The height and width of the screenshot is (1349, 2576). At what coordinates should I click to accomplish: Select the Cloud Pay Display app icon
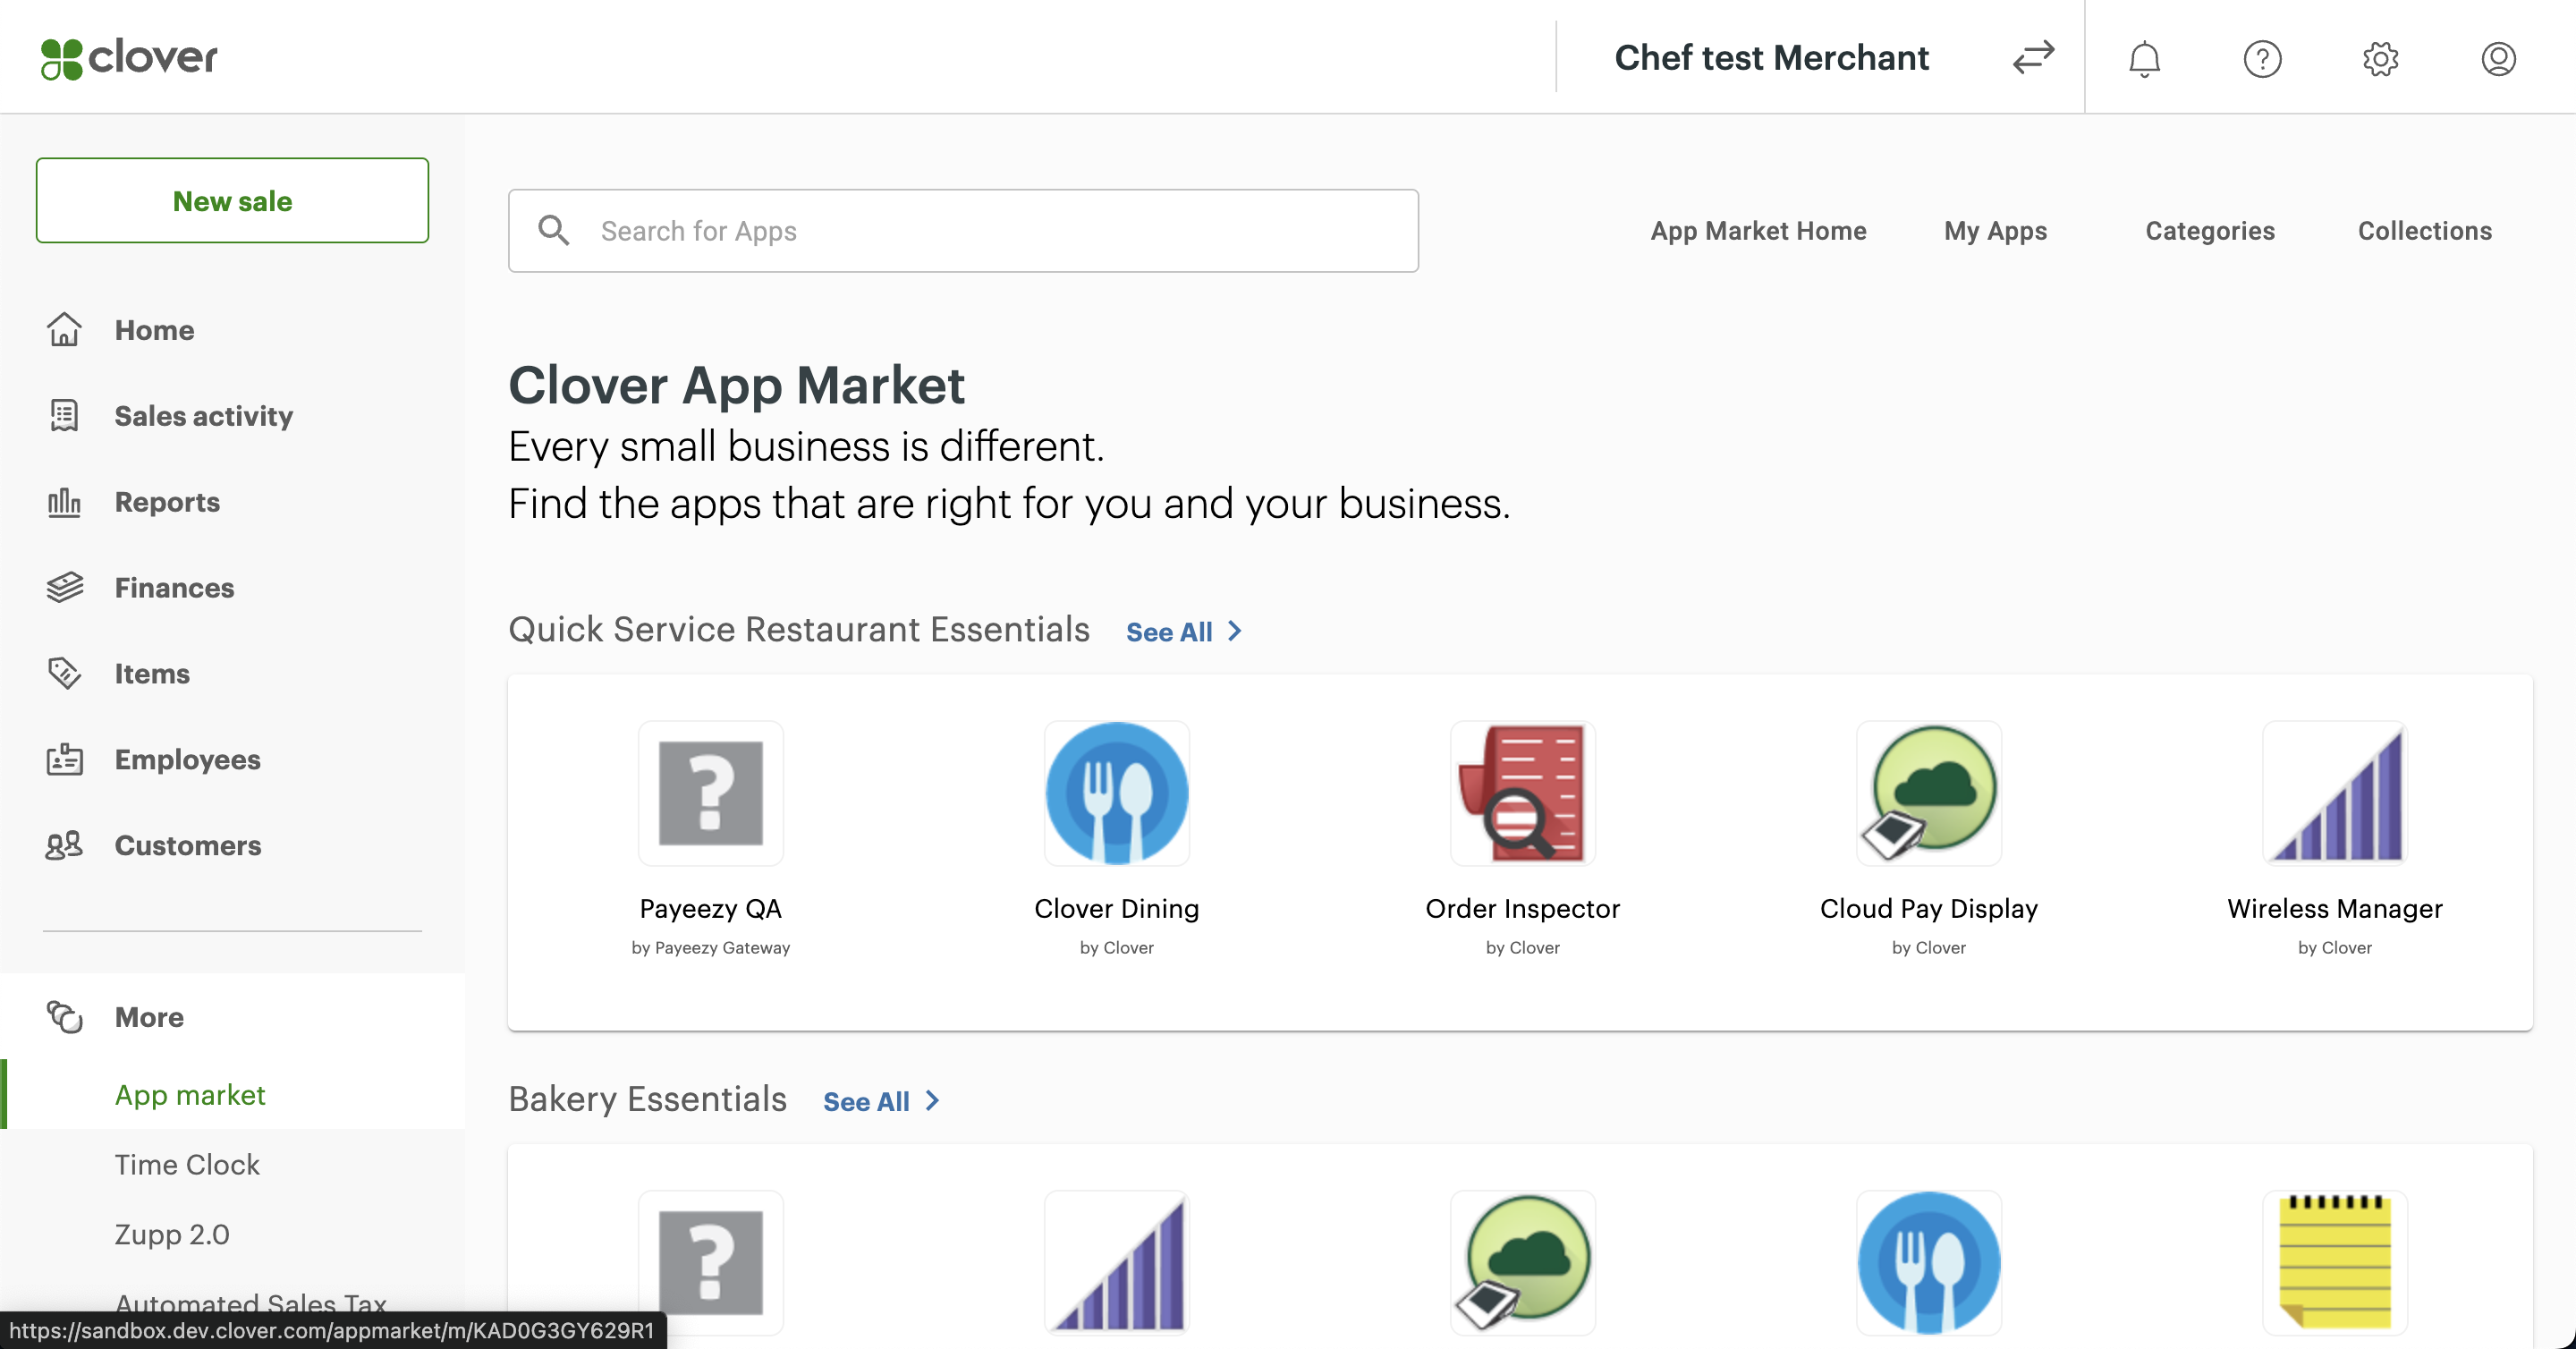coord(1928,793)
